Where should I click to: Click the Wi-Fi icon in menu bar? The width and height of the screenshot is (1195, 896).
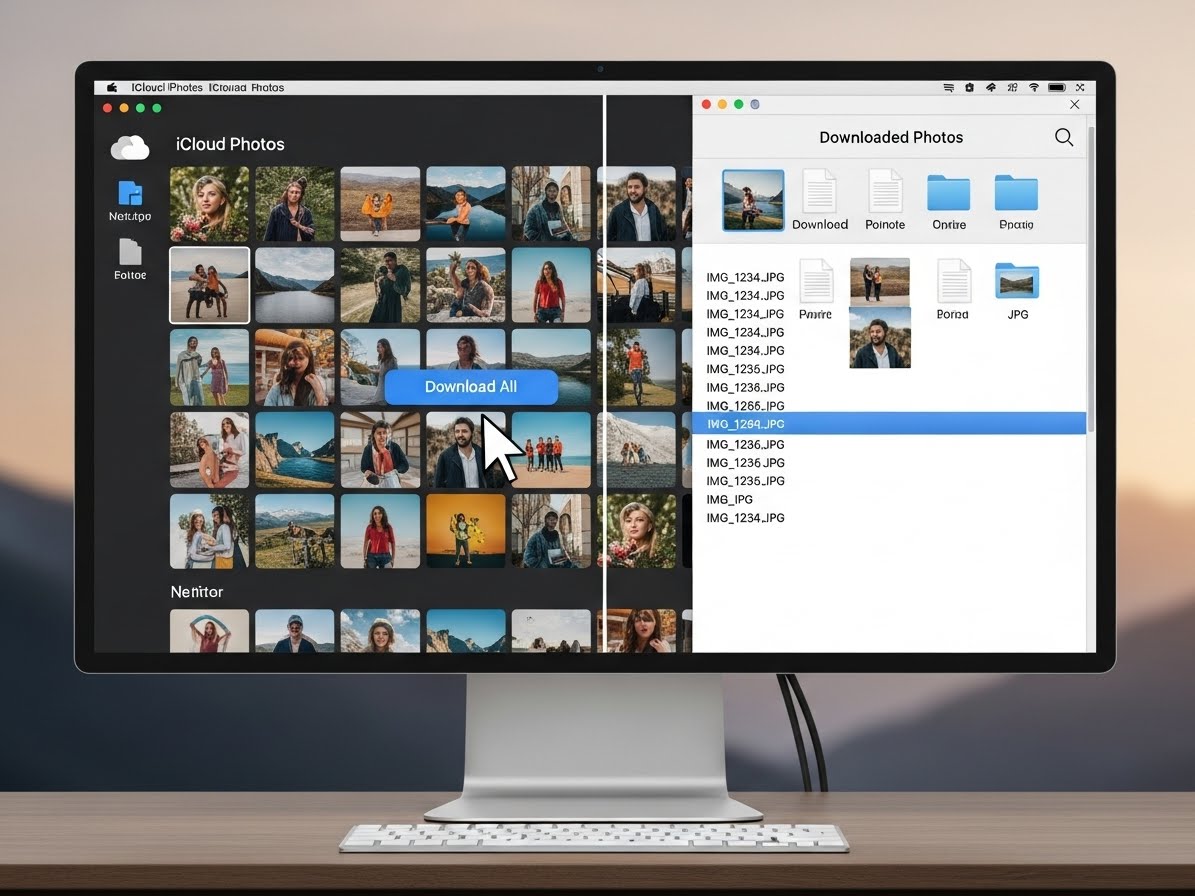point(1034,88)
